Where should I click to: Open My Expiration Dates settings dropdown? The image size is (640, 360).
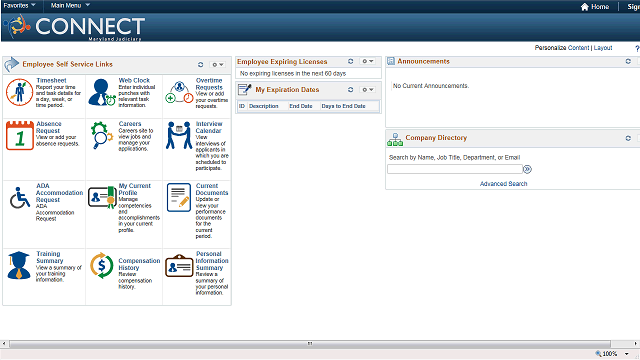368,89
